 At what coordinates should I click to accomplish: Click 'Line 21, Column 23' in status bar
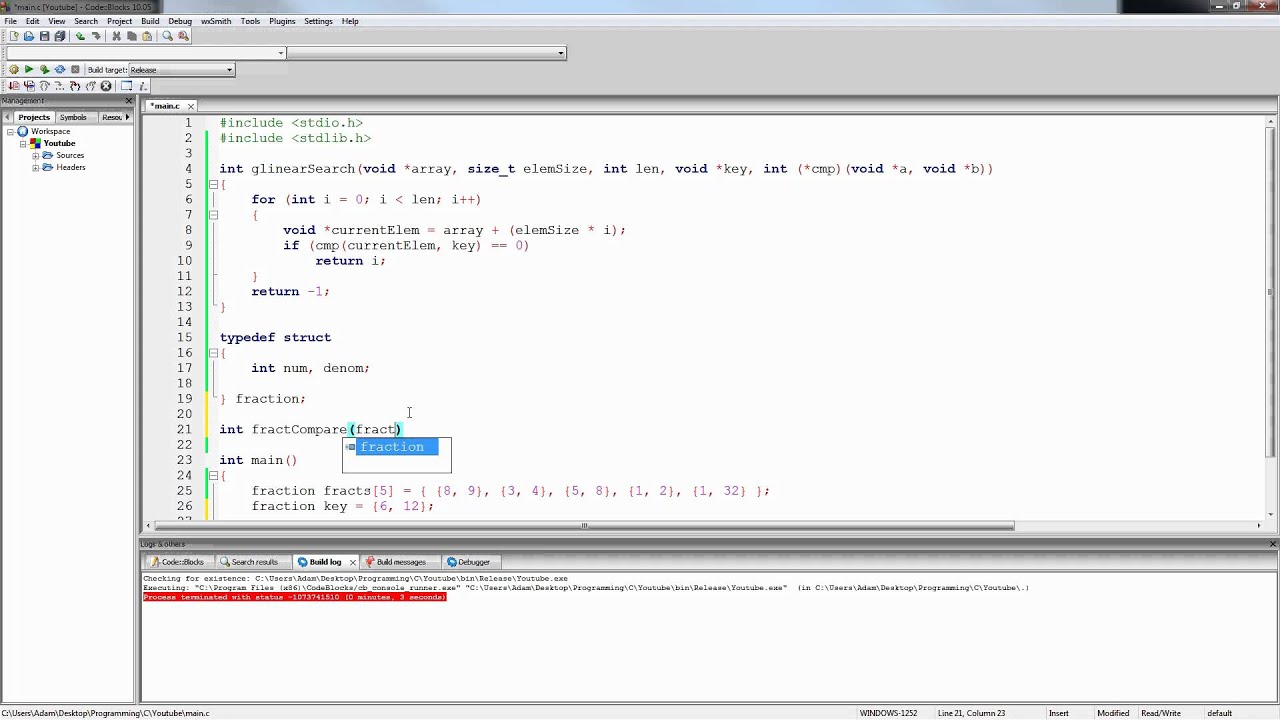(x=971, y=713)
